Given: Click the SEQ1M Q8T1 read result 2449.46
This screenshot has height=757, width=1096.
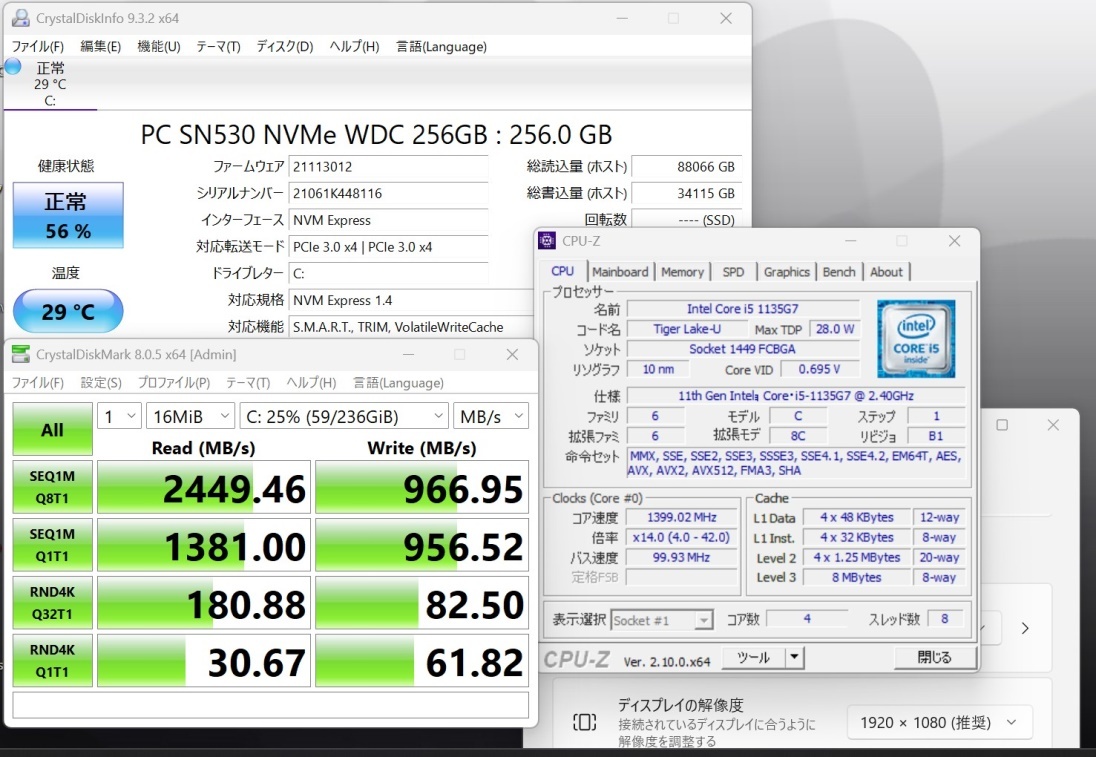Looking at the screenshot, I should coord(203,487).
